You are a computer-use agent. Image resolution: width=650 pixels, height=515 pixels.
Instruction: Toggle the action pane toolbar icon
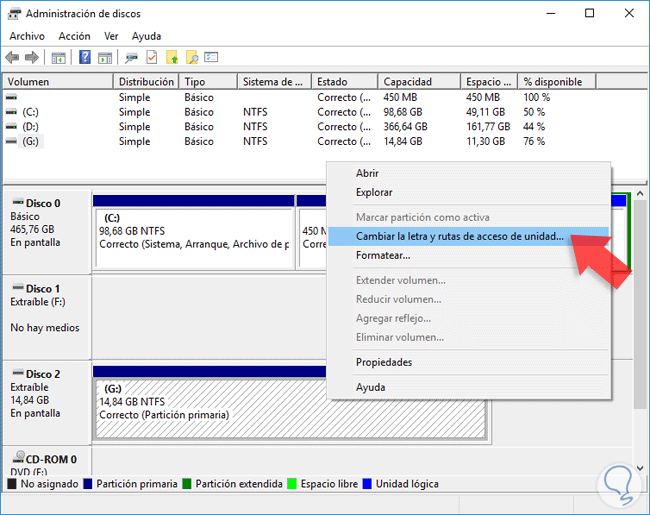click(x=105, y=58)
